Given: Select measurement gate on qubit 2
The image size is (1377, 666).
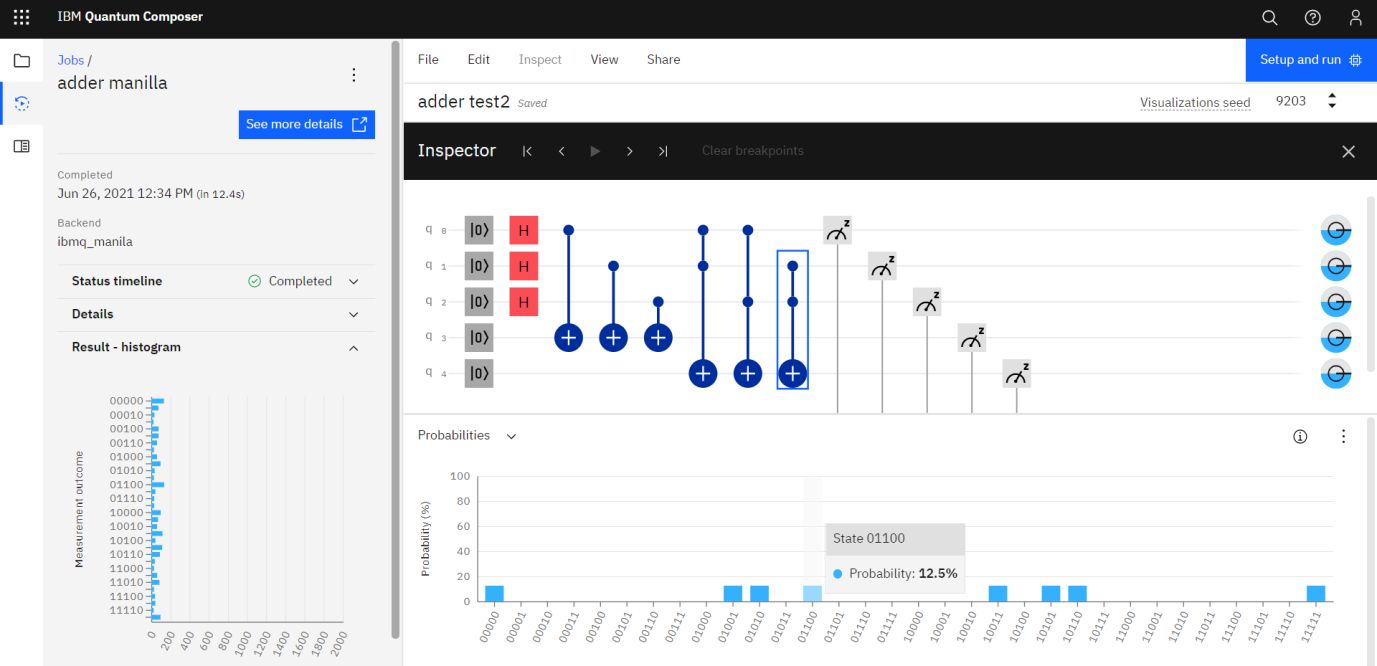Looking at the screenshot, I should [x=927, y=301].
